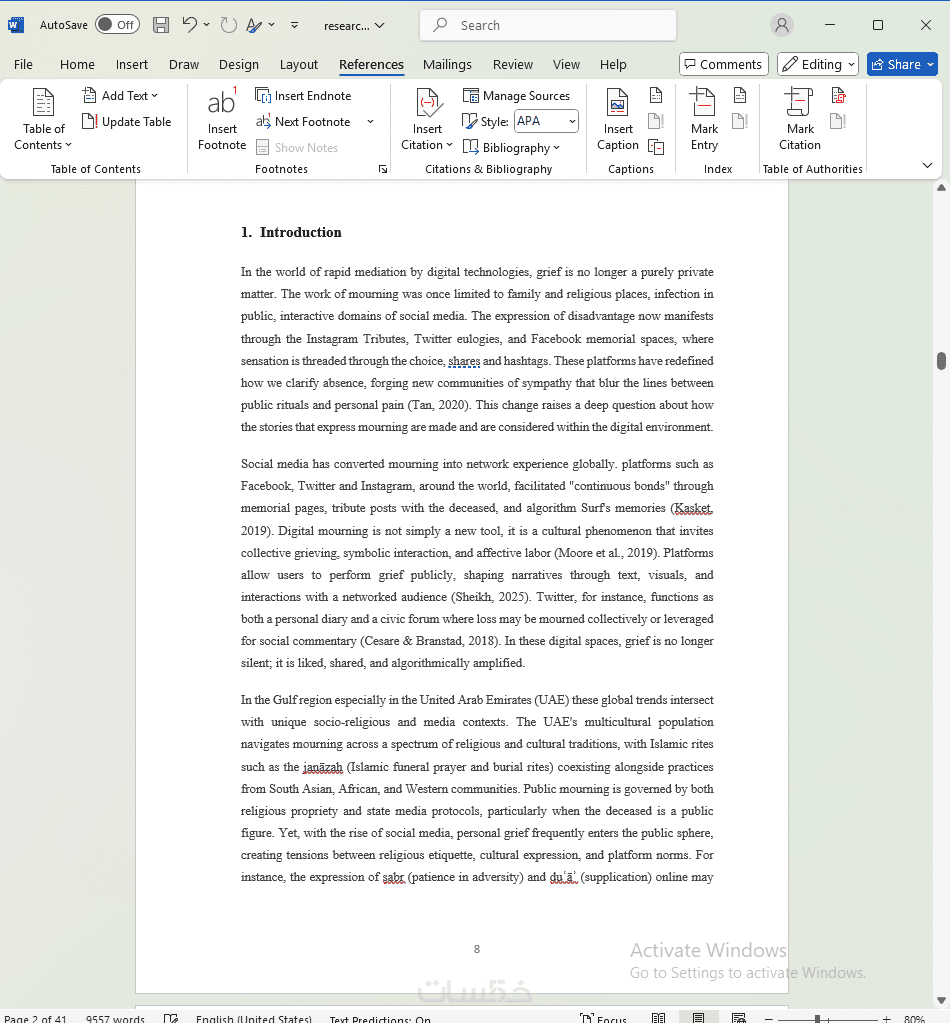This screenshot has width=950, height=1023.
Task: Open Manage Sources
Action: pyautogui.click(x=516, y=96)
